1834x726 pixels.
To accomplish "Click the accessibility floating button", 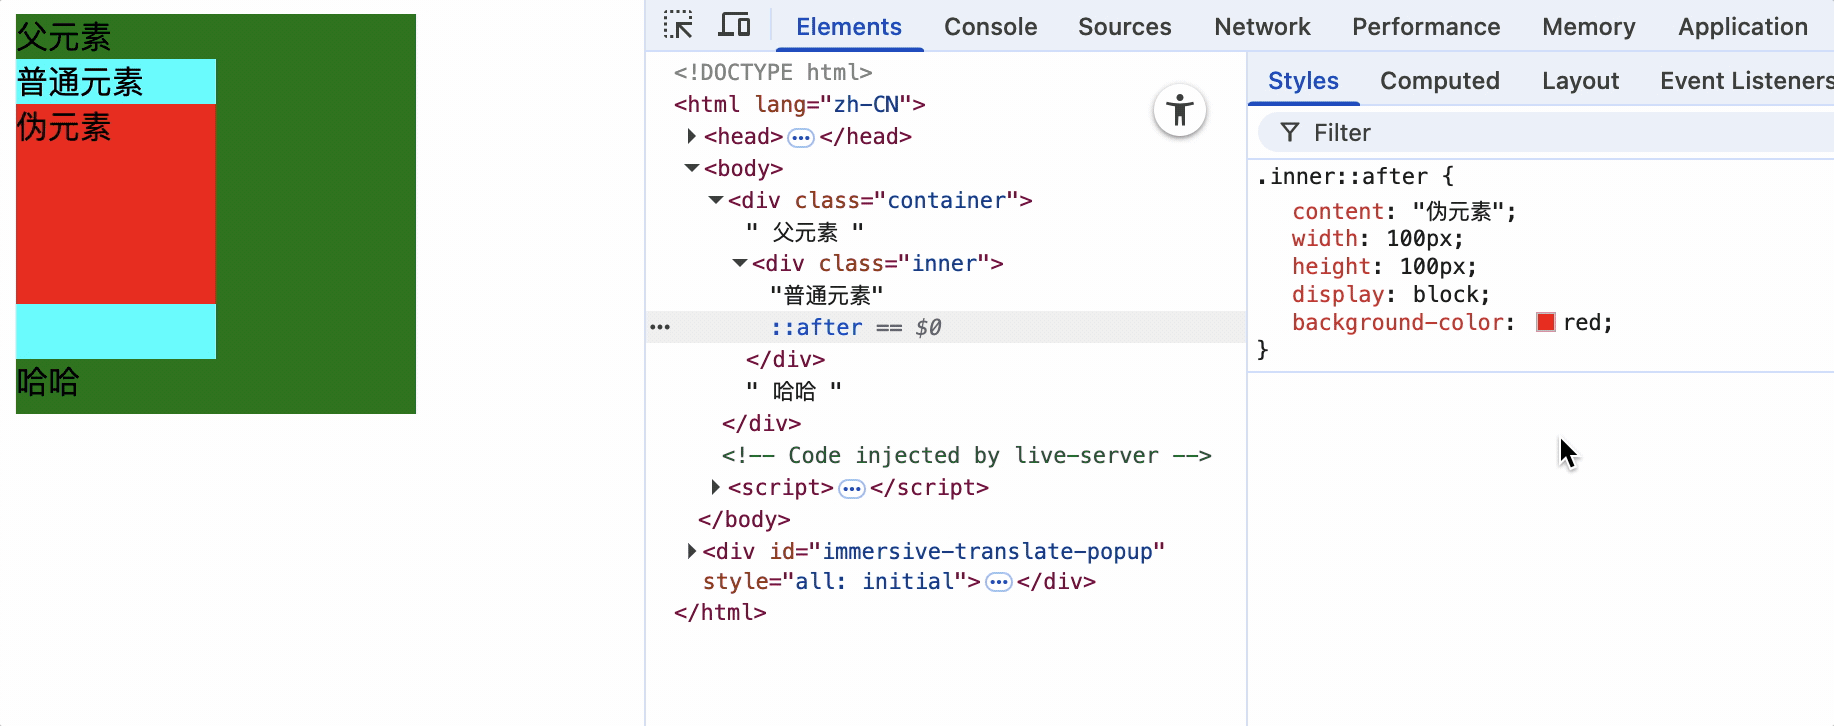I will click(x=1180, y=110).
